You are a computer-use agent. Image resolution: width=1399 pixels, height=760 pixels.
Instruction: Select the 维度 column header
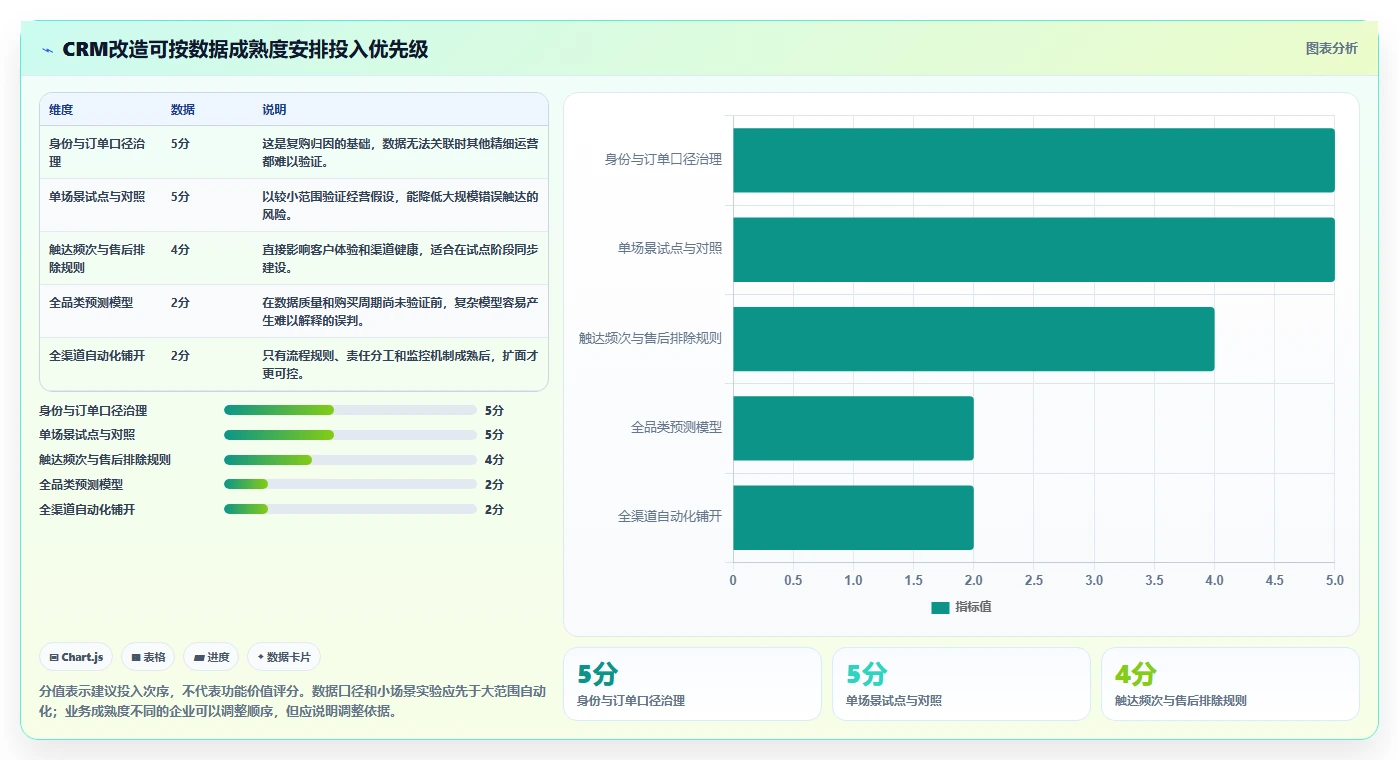click(61, 110)
